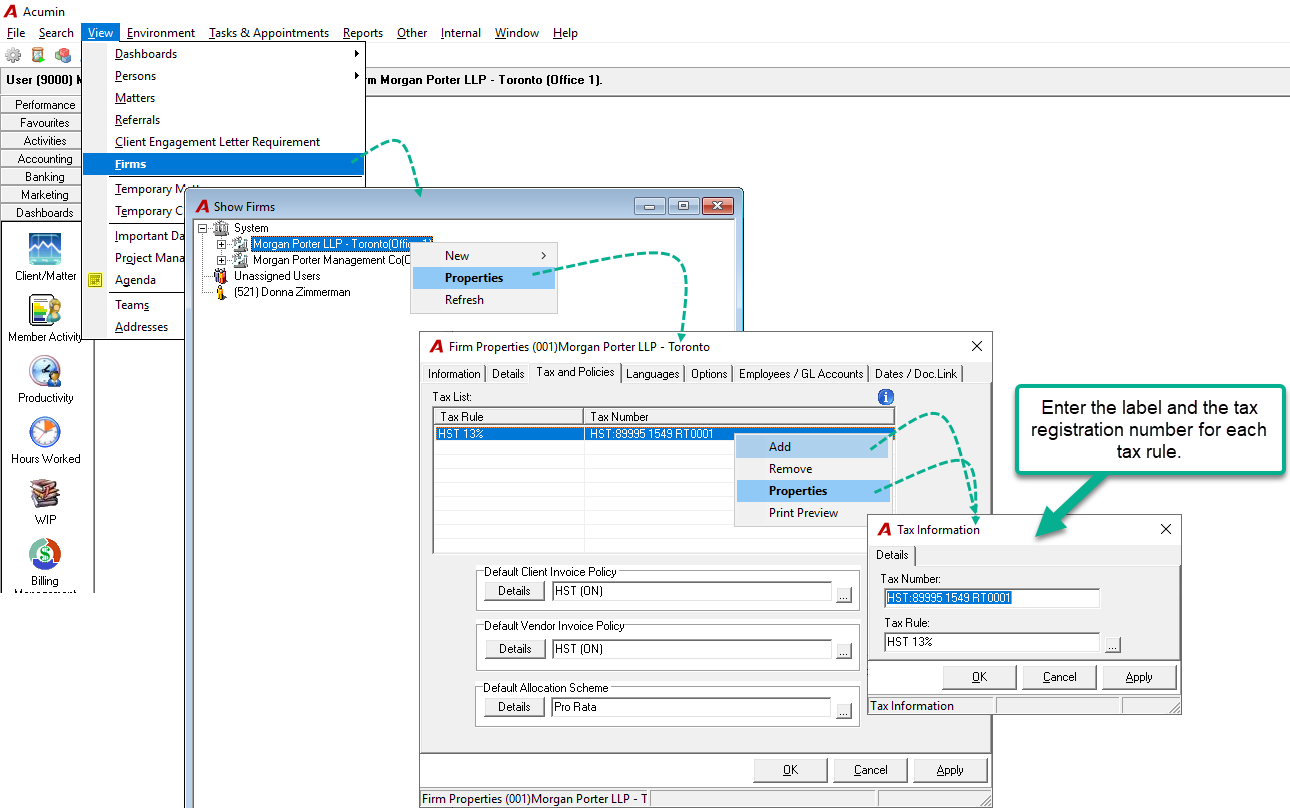Select Print Preview in the tax list menu
Screen dimensions: 1290x808
tap(812, 513)
